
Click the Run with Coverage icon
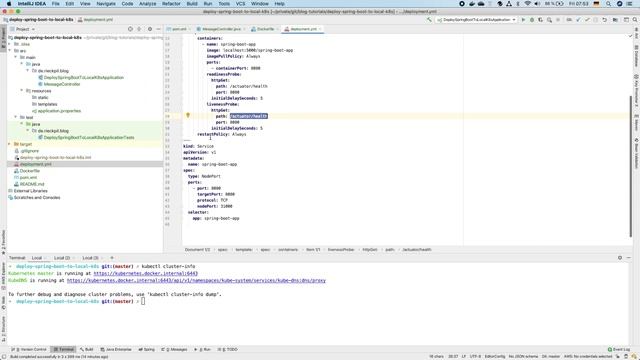point(540,20)
